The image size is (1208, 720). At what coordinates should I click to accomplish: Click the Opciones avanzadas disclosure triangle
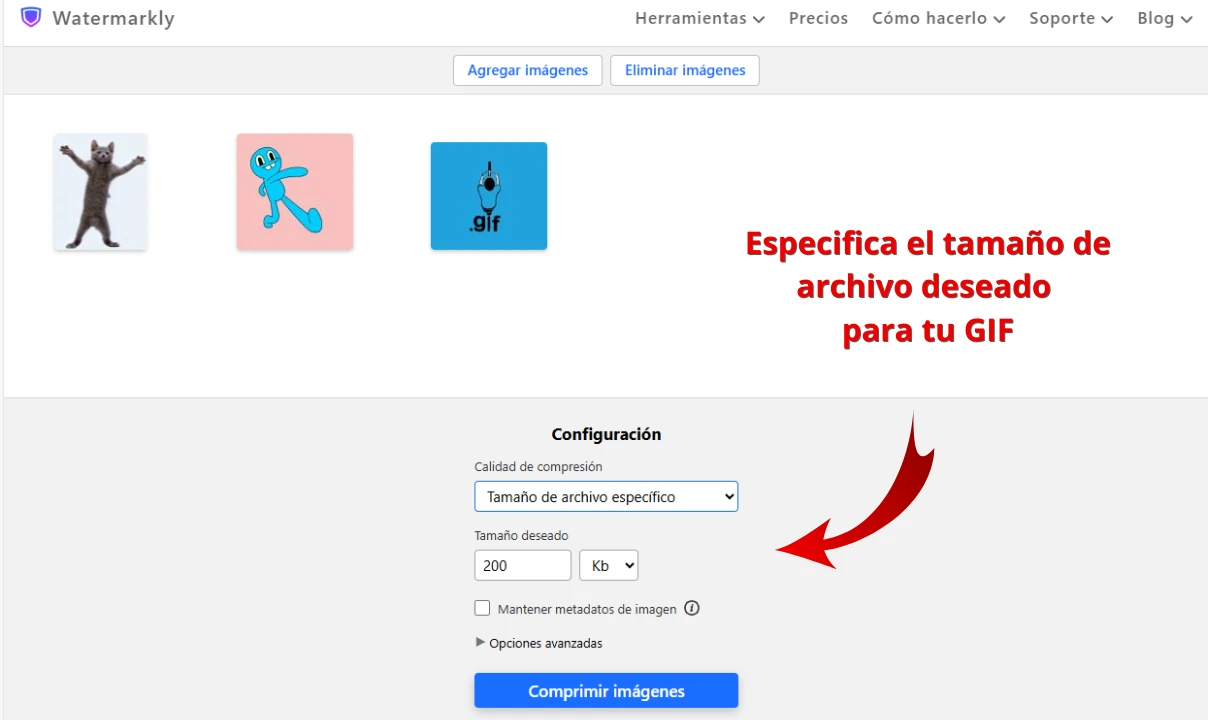pos(480,643)
